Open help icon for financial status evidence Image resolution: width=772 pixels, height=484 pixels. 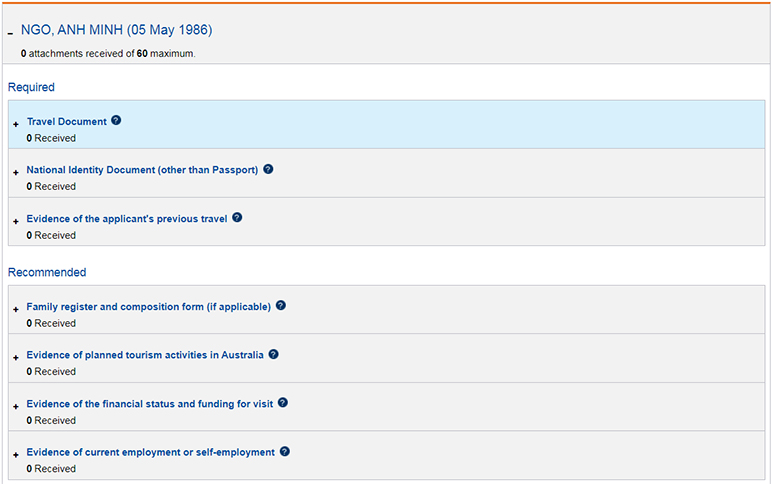tap(283, 402)
